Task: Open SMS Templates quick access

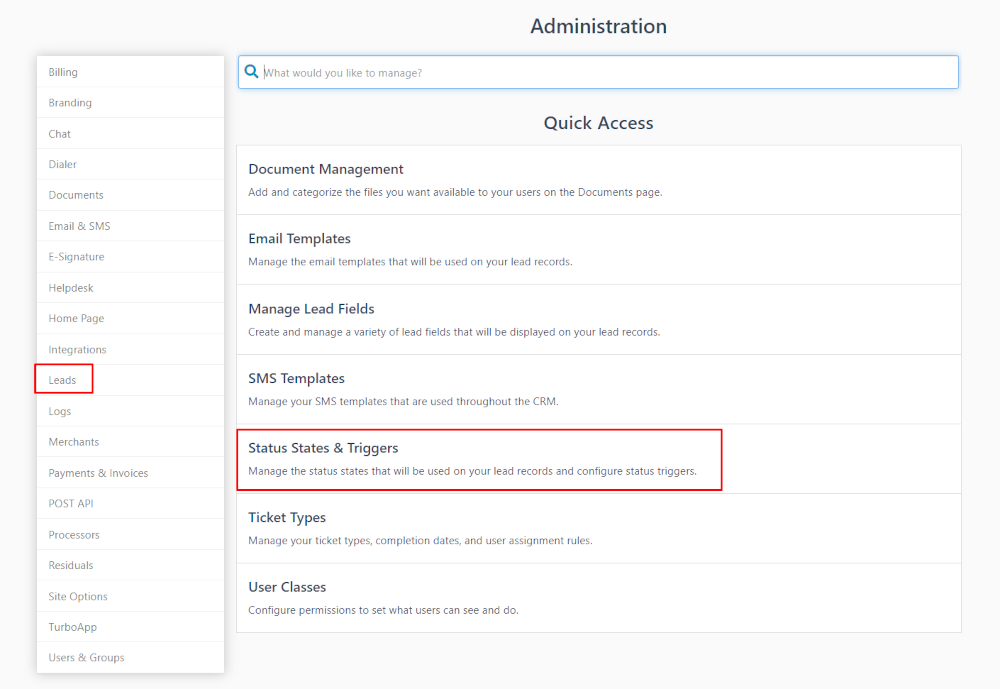Action: pyautogui.click(x=598, y=389)
